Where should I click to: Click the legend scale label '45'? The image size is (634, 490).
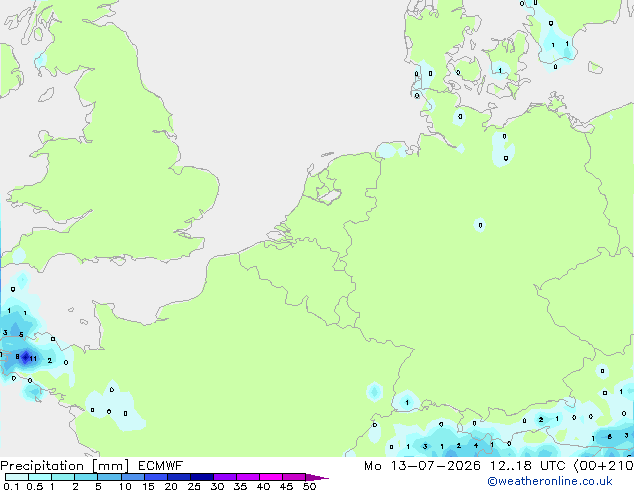(286, 486)
